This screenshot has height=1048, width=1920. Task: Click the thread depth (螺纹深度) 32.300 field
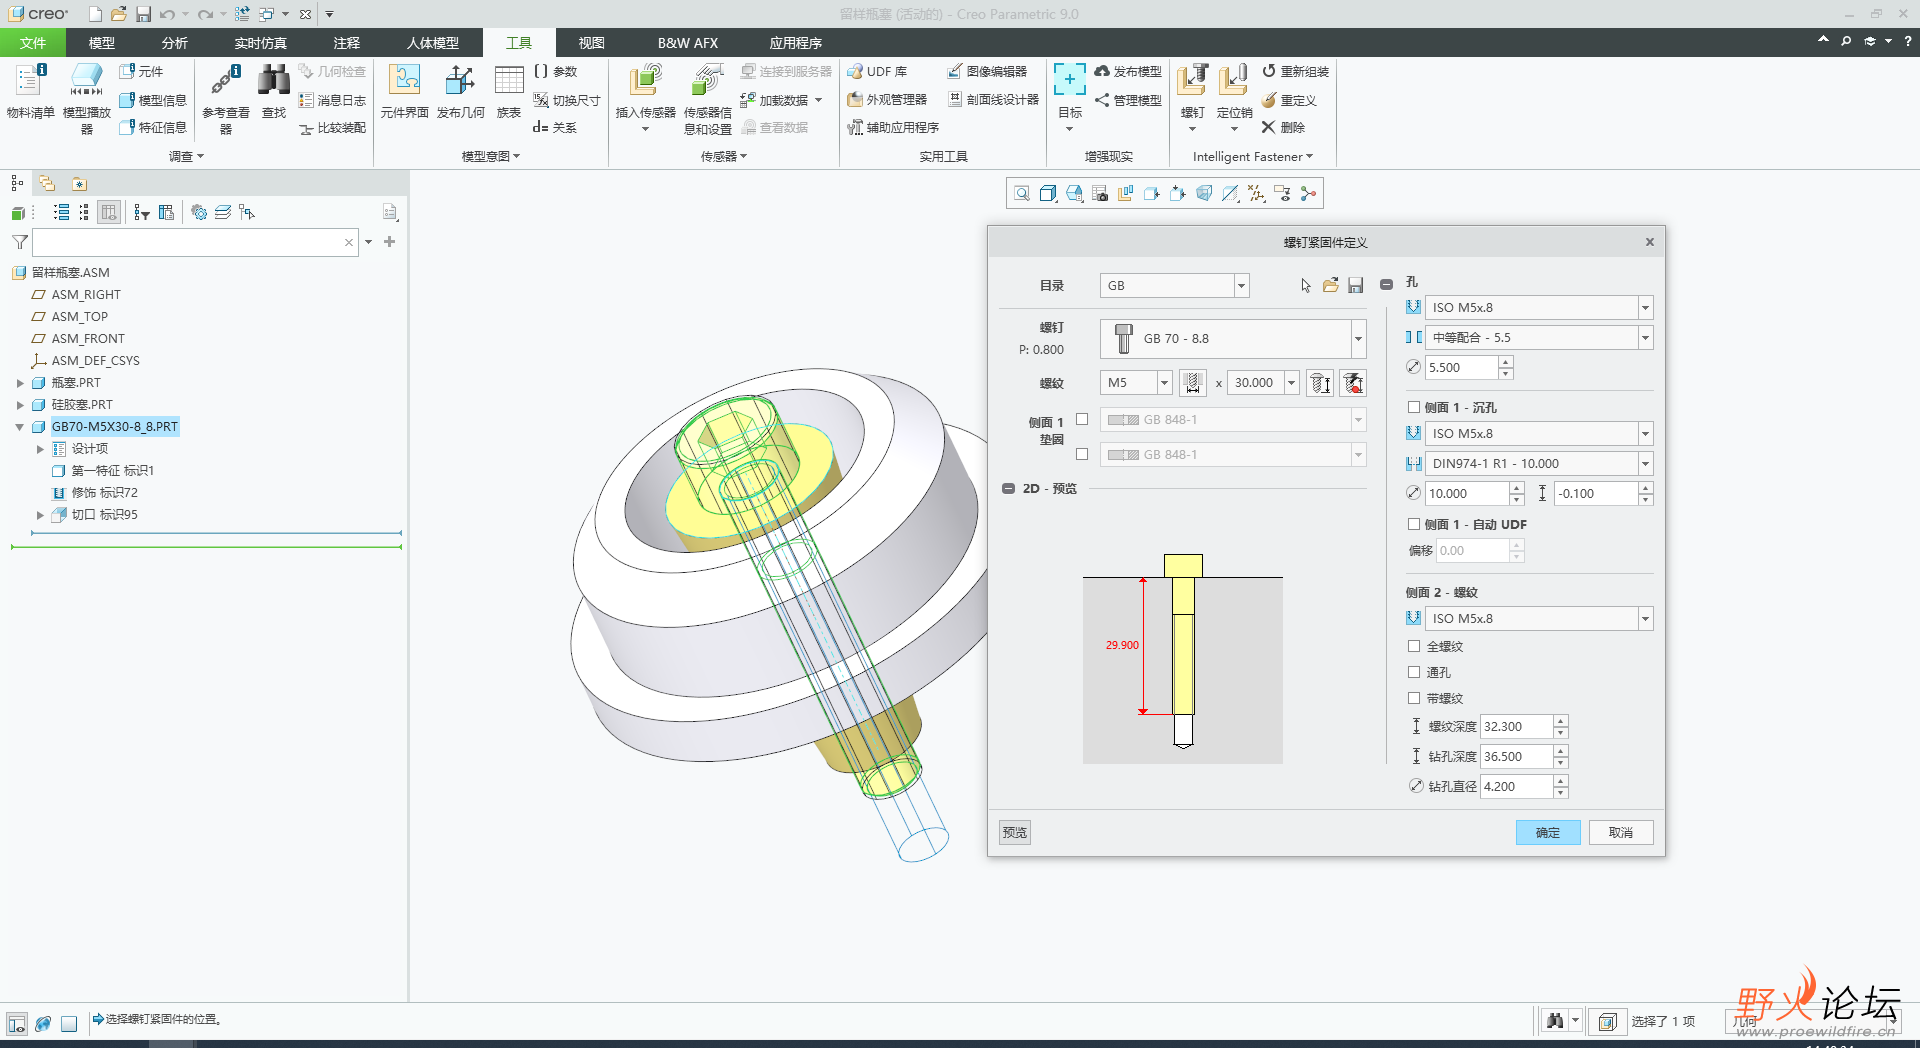click(x=1516, y=727)
